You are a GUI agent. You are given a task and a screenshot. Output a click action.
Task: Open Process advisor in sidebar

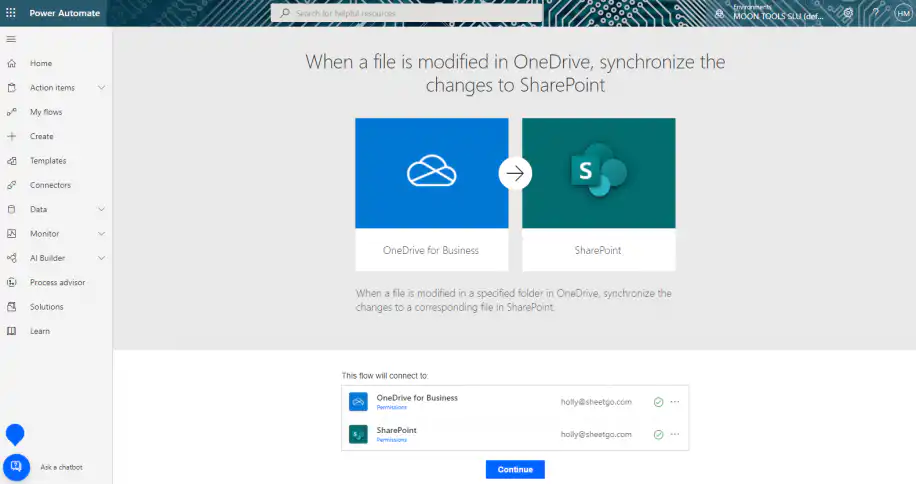tap(57, 282)
